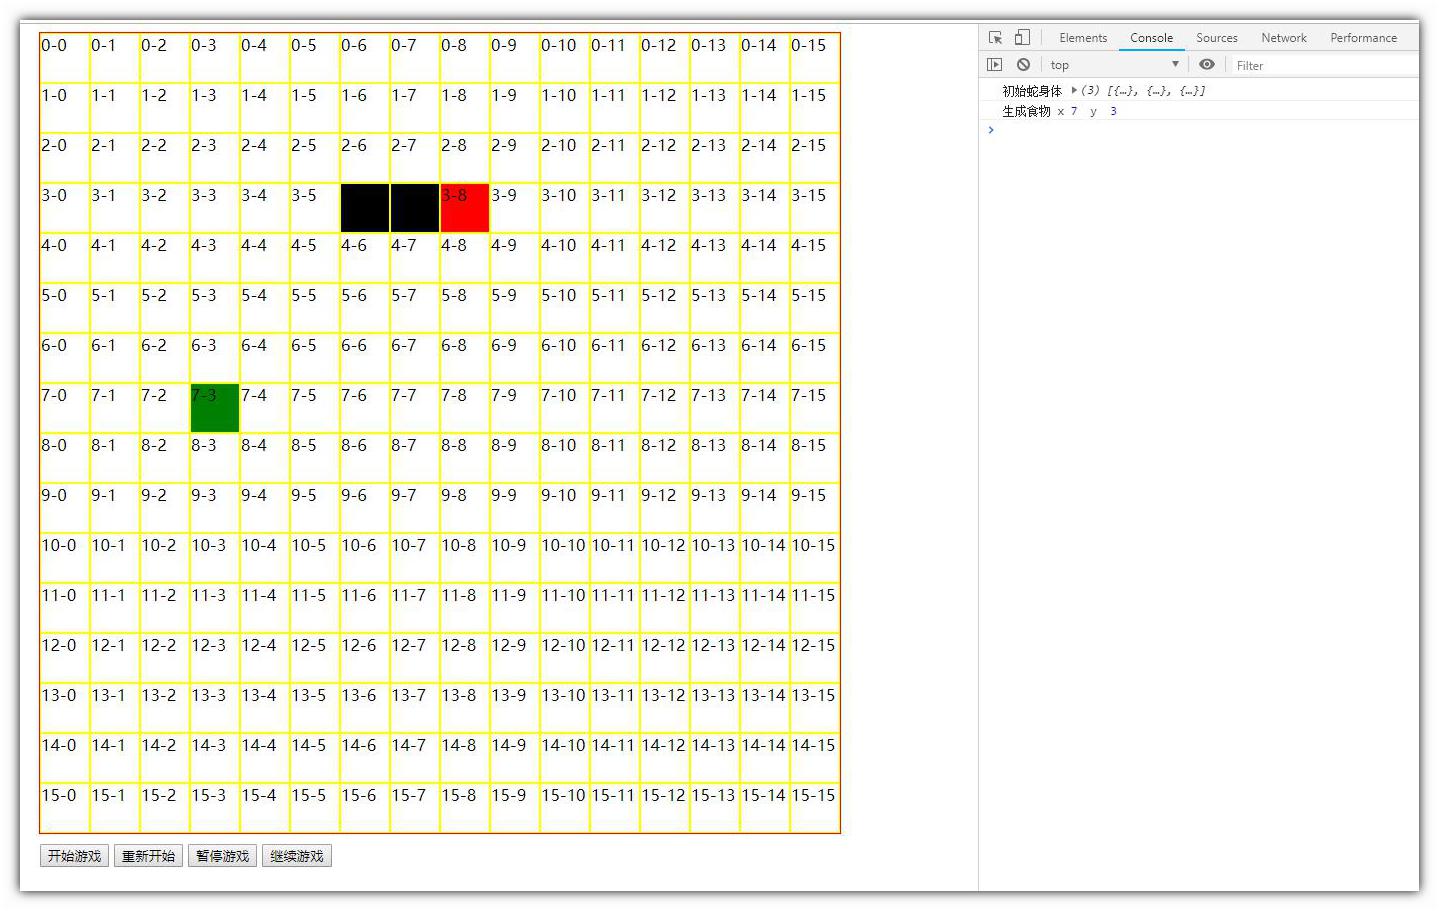Click the console prompt input line
1439x911 pixels.
[x=1200, y=130]
